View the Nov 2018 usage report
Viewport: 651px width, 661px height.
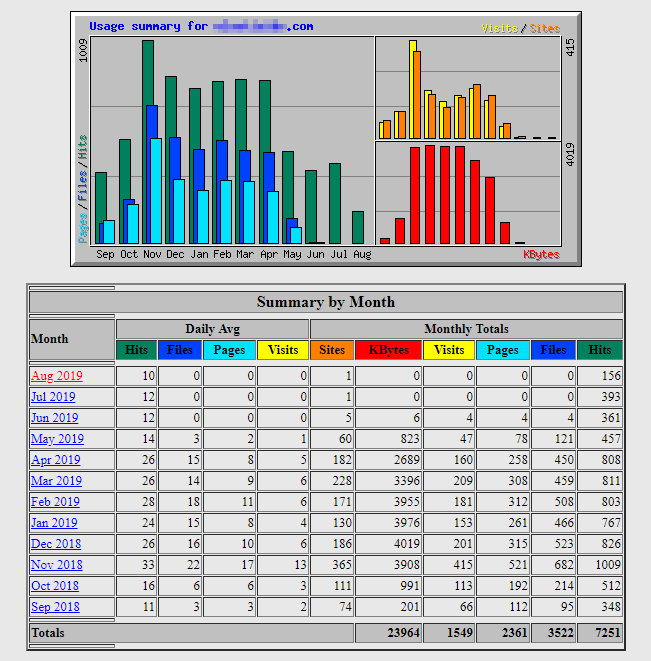tap(56, 565)
